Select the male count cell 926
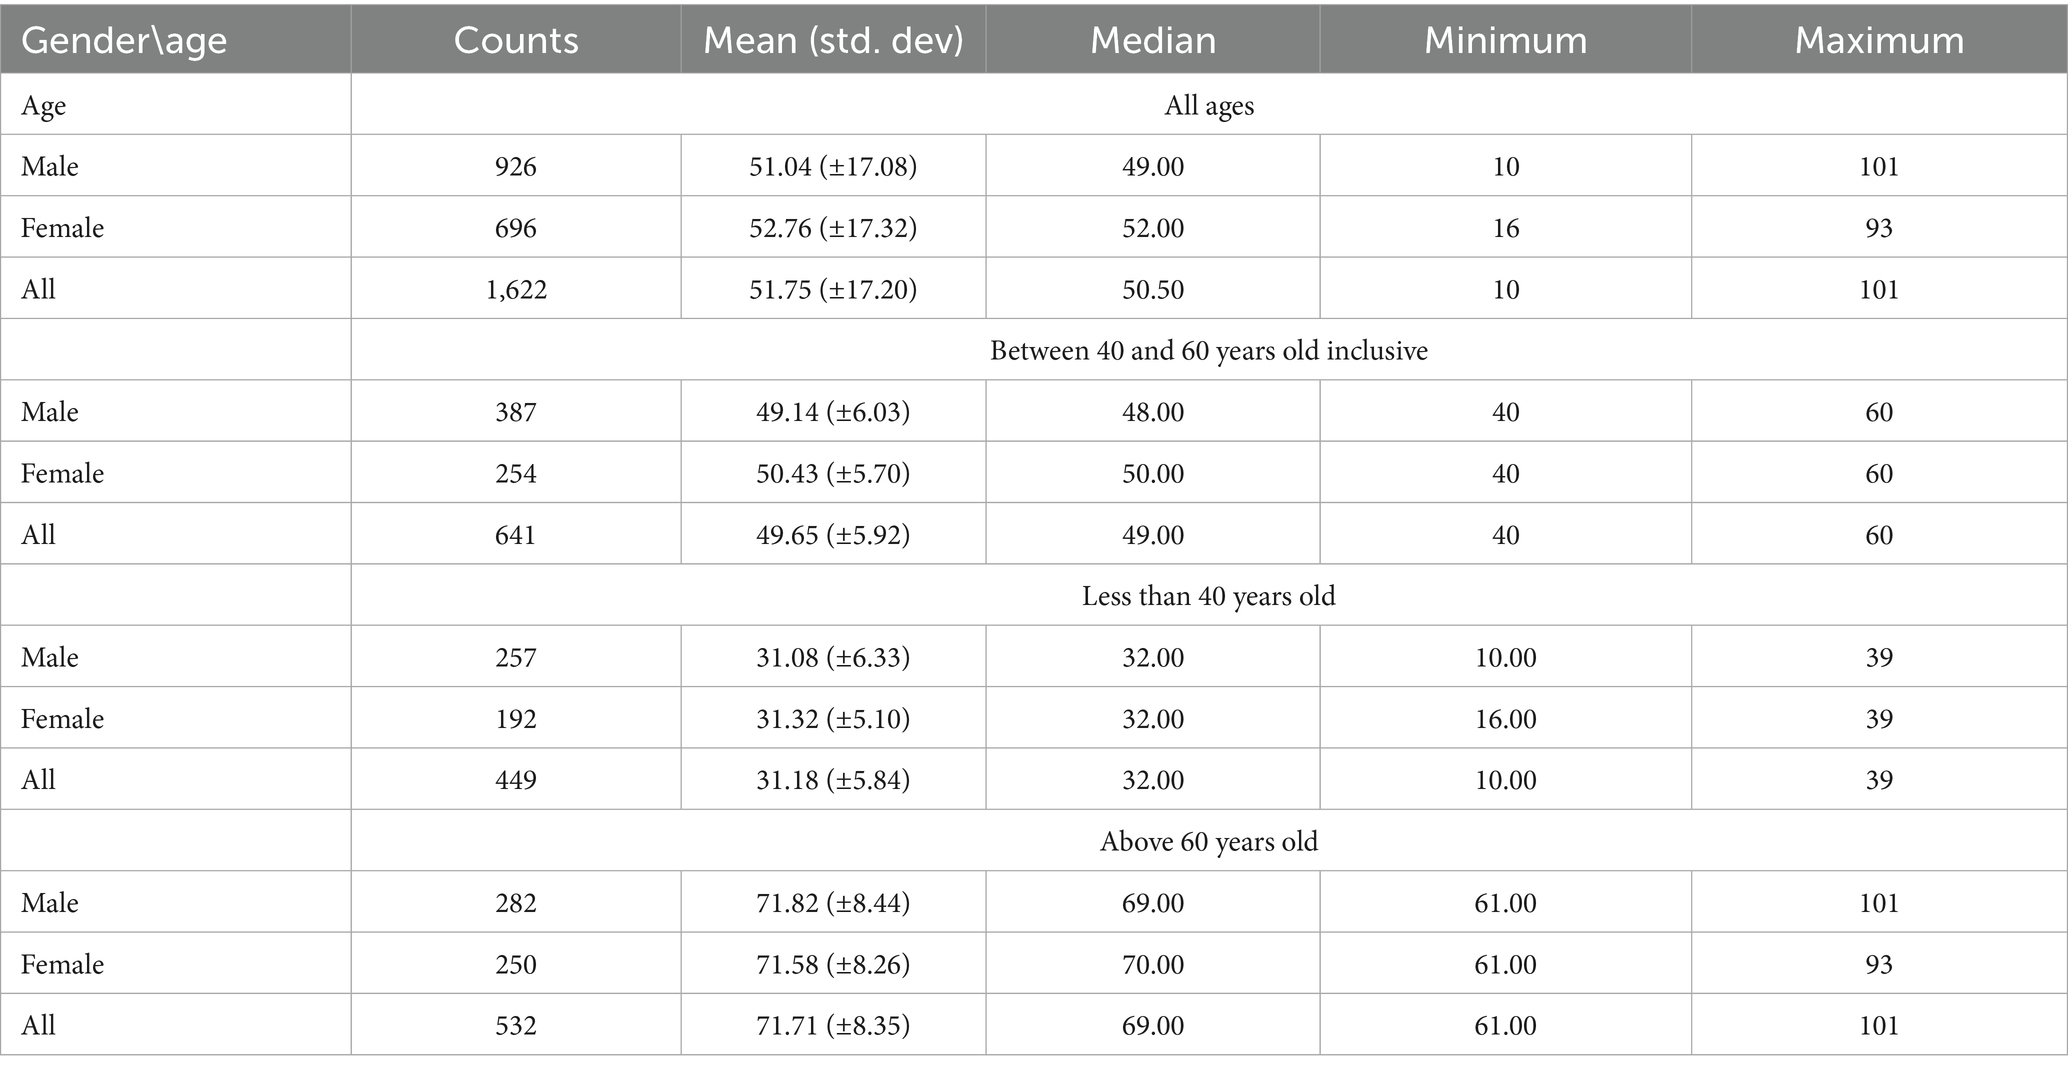 tap(516, 166)
